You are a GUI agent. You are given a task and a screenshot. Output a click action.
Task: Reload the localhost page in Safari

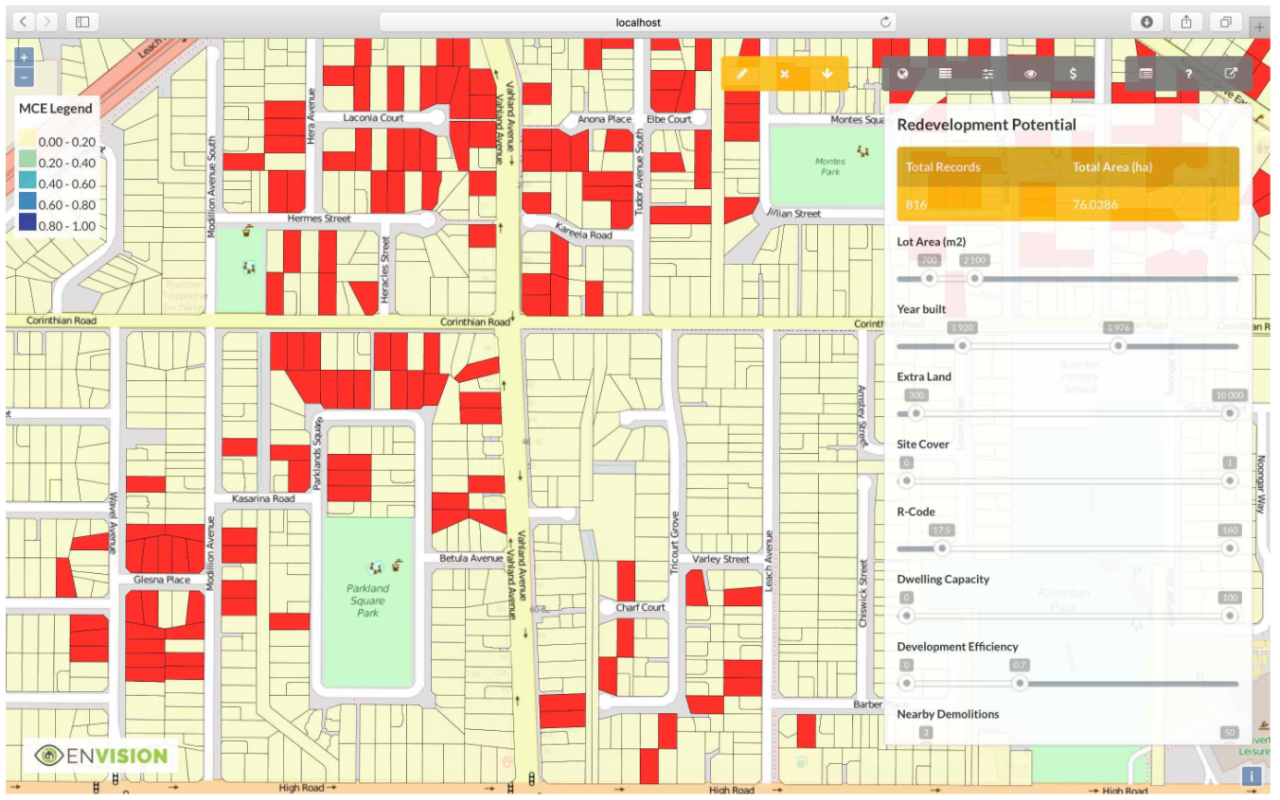pos(886,21)
